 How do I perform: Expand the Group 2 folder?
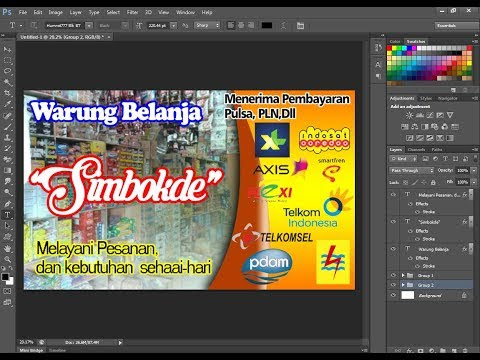coord(403,285)
